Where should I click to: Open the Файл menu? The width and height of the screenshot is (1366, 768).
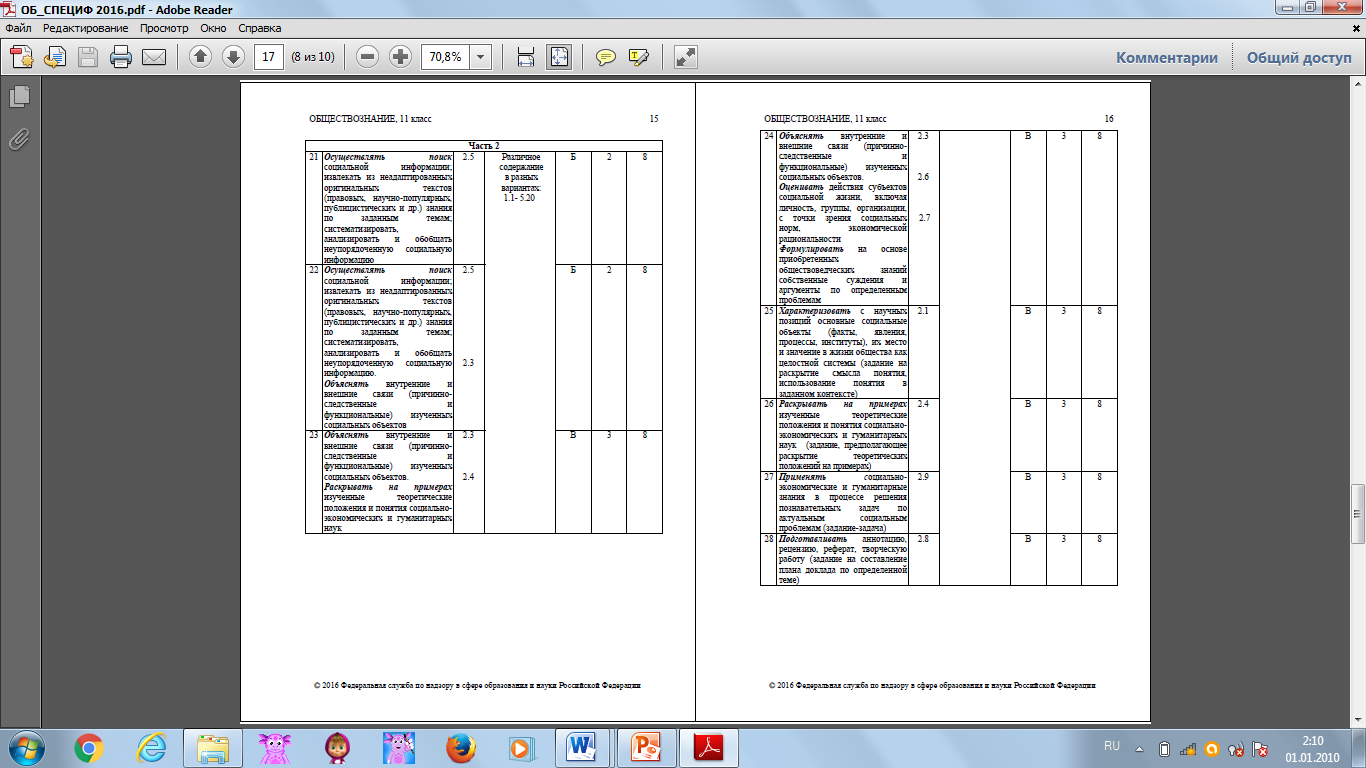[x=18, y=28]
